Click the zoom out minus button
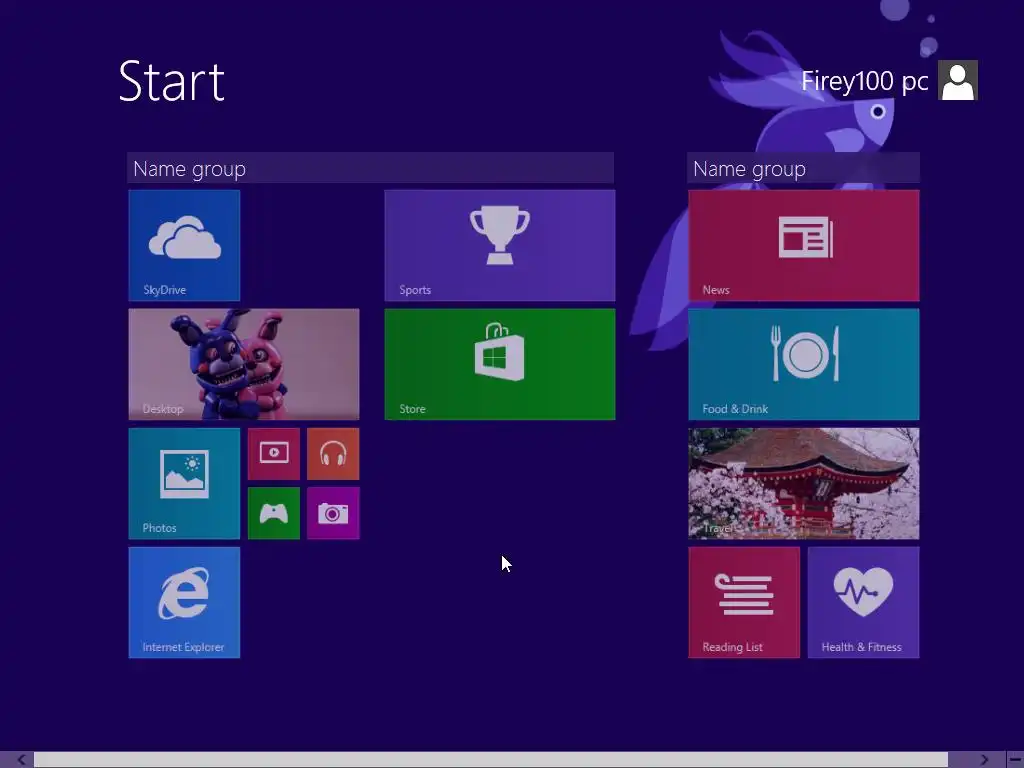Viewport: 1024px width, 768px height. 1015,760
